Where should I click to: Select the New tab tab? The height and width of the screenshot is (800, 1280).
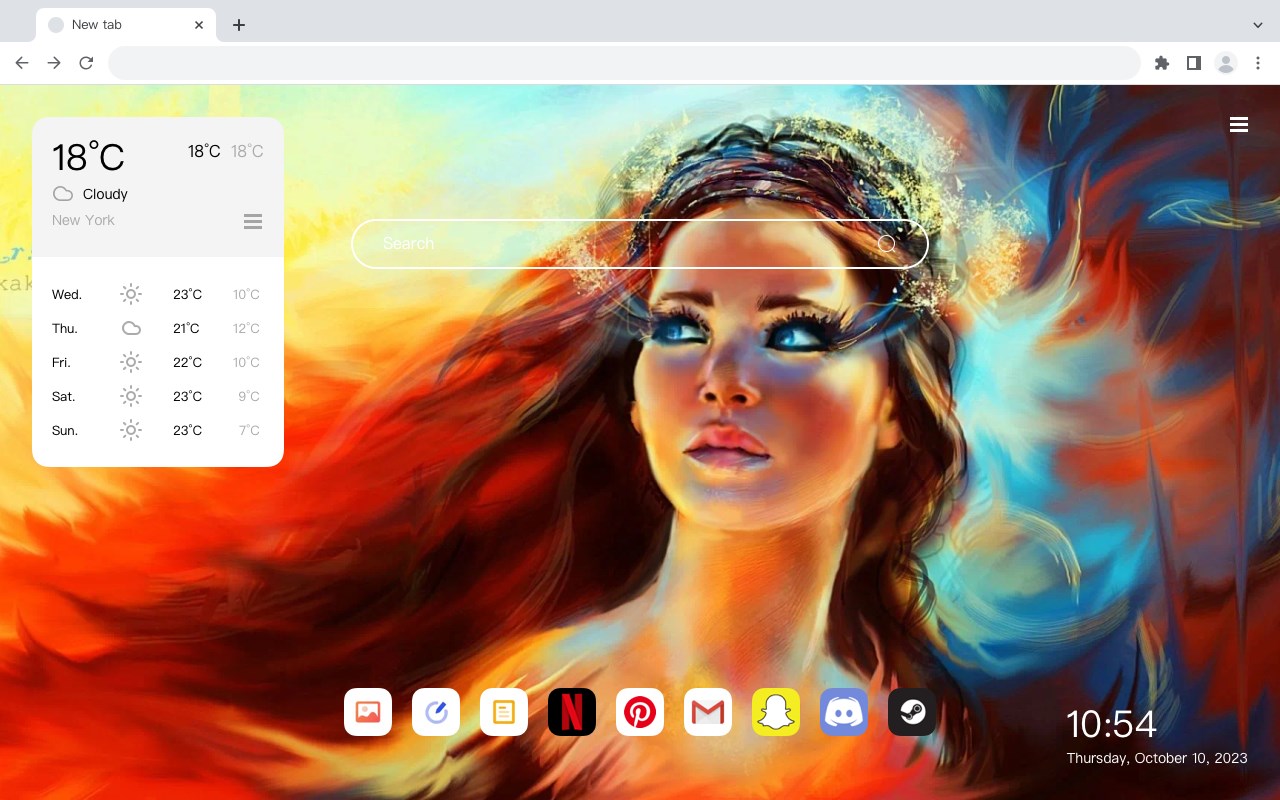126,25
